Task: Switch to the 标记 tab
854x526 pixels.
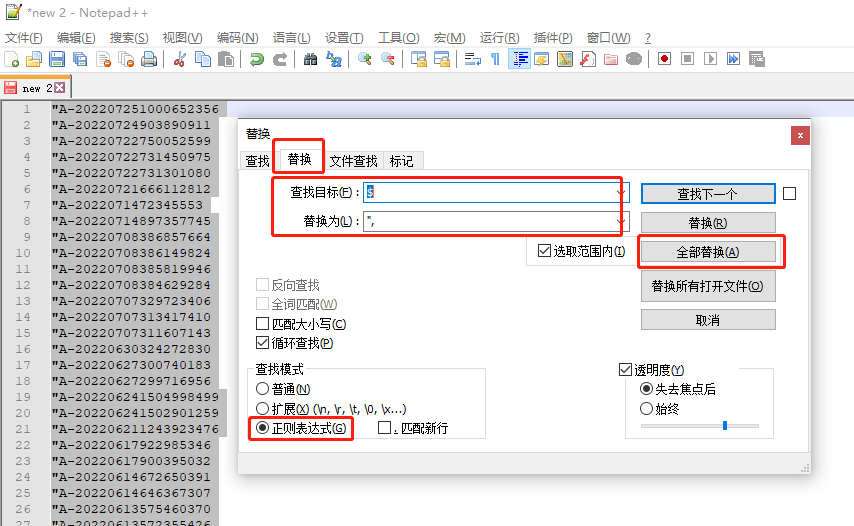Action: pos(401,161)
